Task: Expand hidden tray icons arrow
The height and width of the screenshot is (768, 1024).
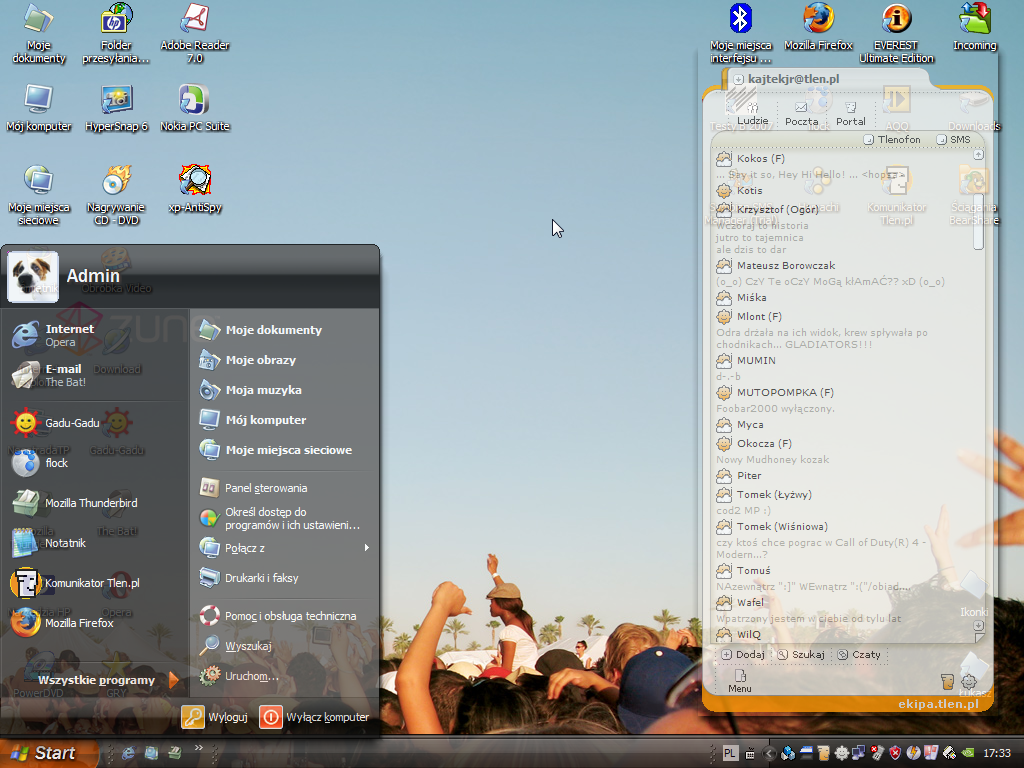Action: 769,753
